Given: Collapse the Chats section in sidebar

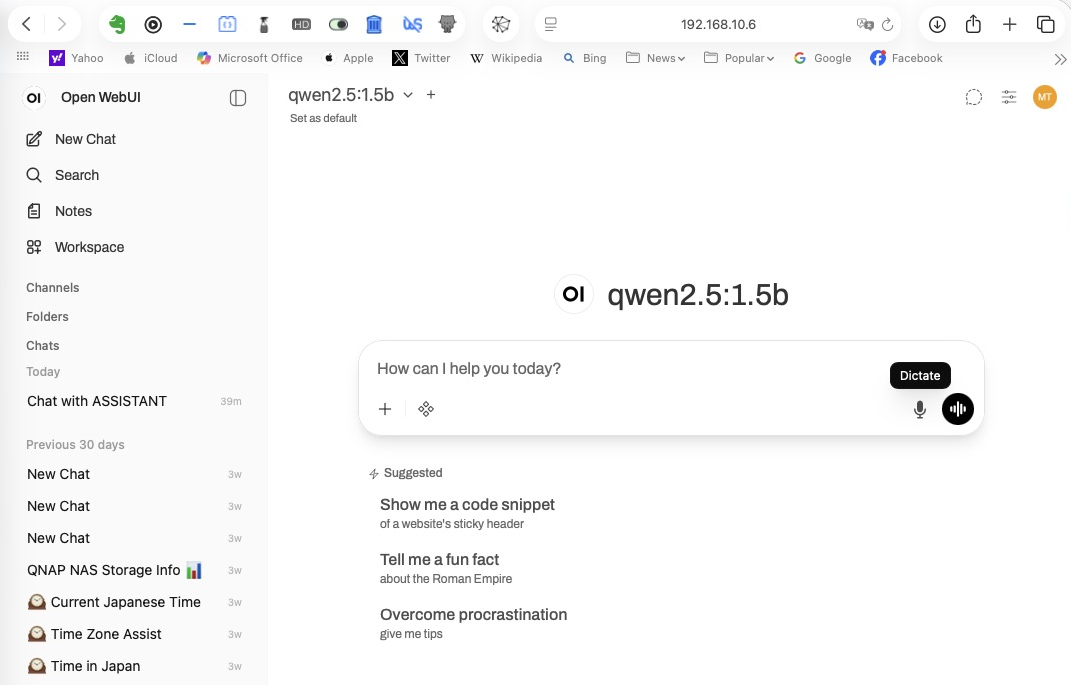Looking at the screenshot, I should click(x=43, y=345).
